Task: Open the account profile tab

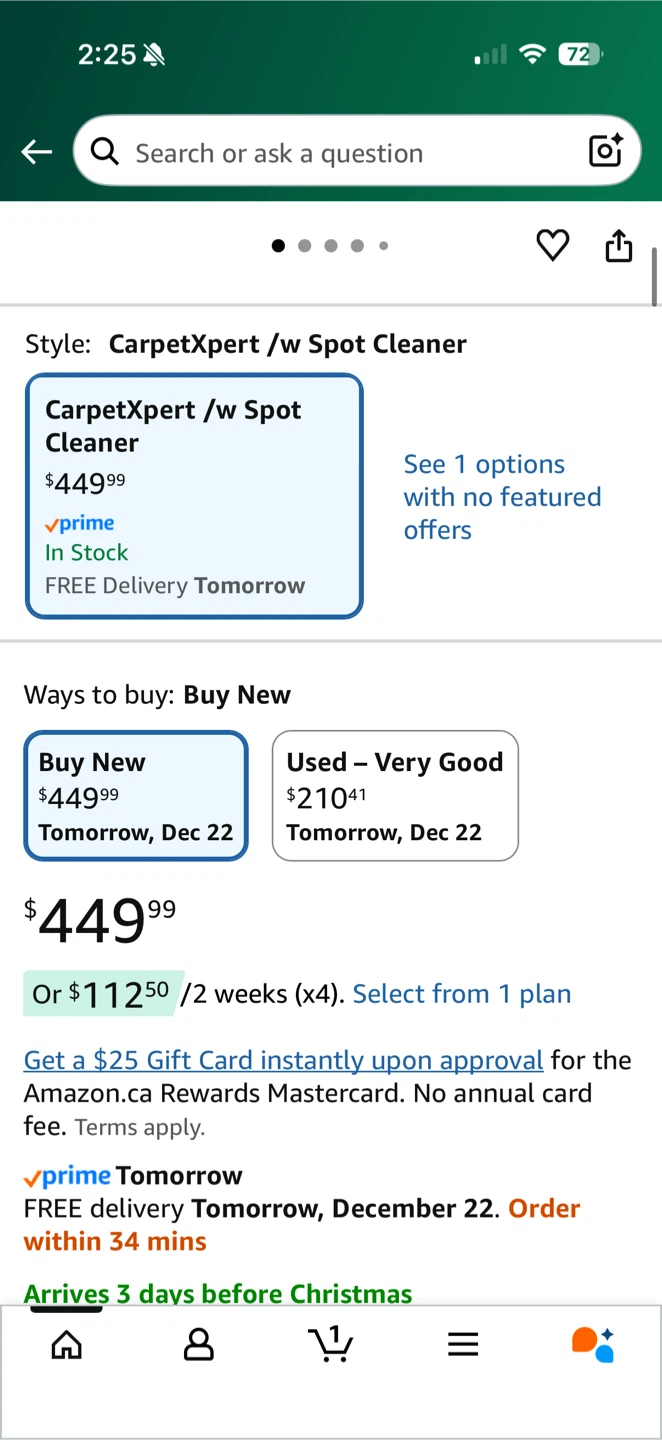Action: 199,1345
